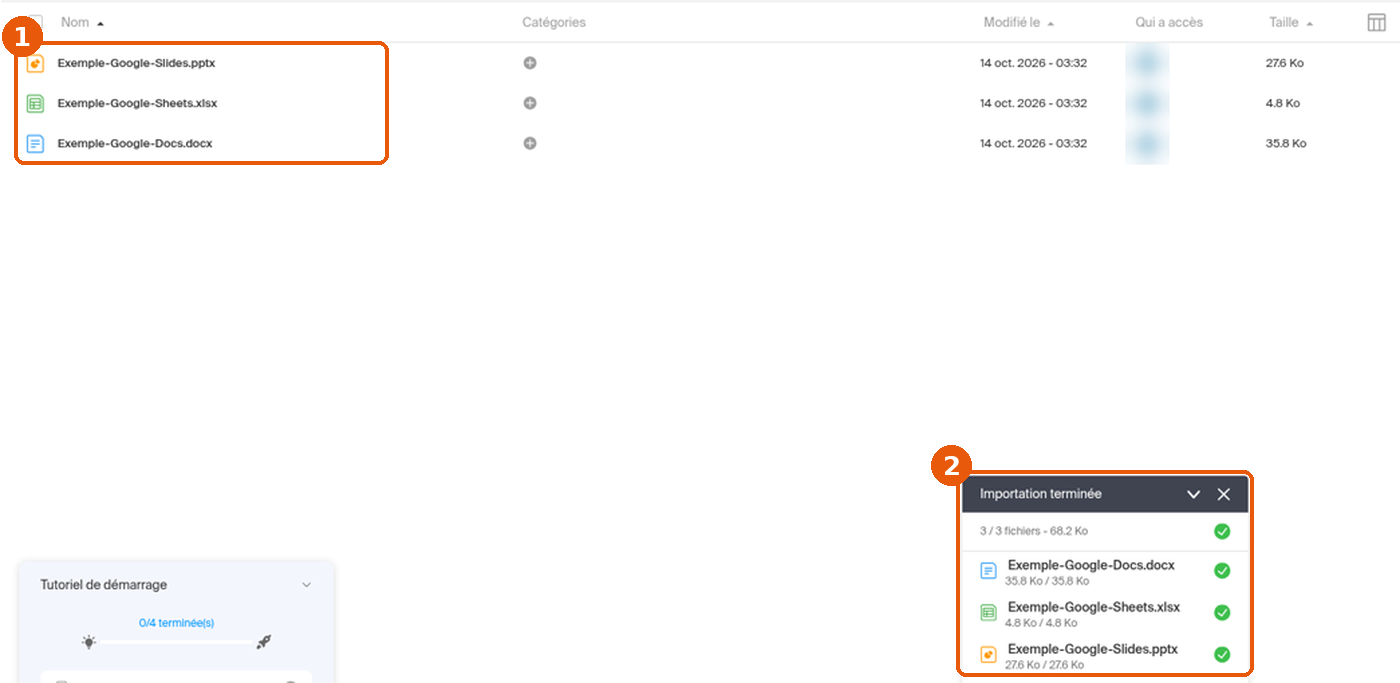Click the green Sheets file icon in list
This screenshot has height=683, width=1400.
pyautogui.click(x=35, y=103)
